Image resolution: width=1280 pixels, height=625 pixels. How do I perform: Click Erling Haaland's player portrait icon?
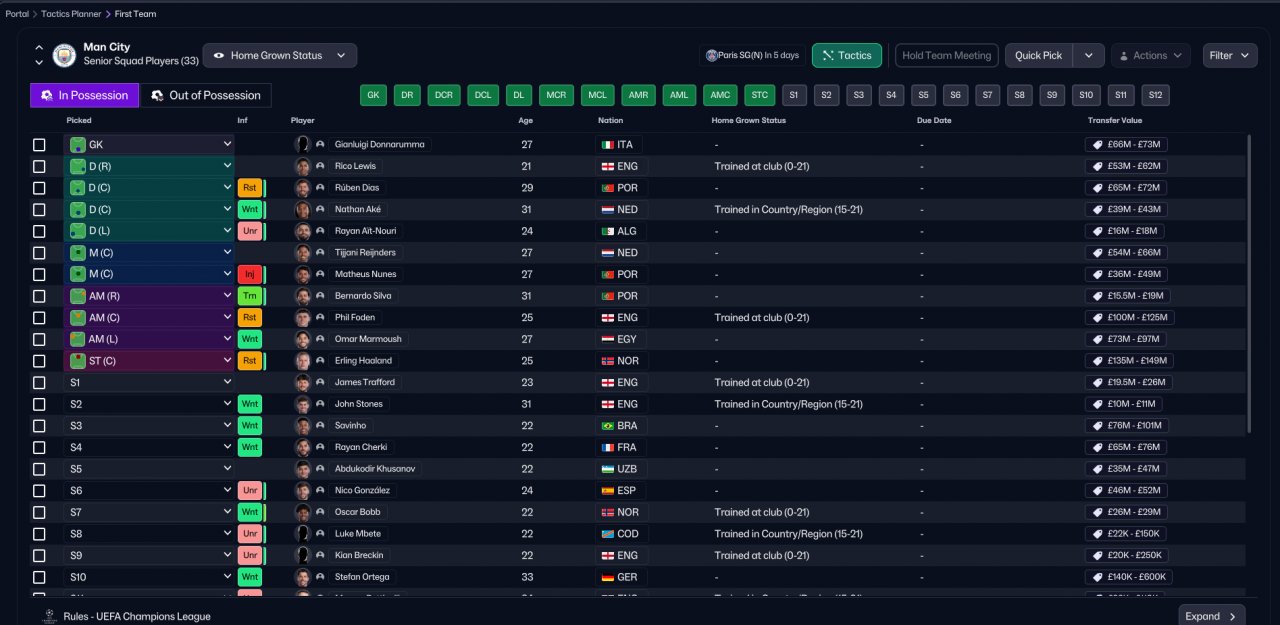tap(302, 361)
